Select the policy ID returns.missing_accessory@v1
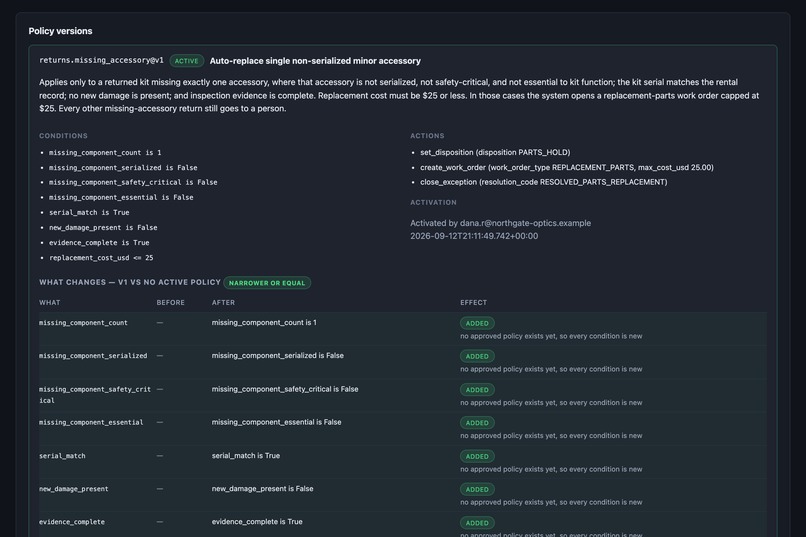The height and width of the screenshot is (537, 806). (101, 60)
